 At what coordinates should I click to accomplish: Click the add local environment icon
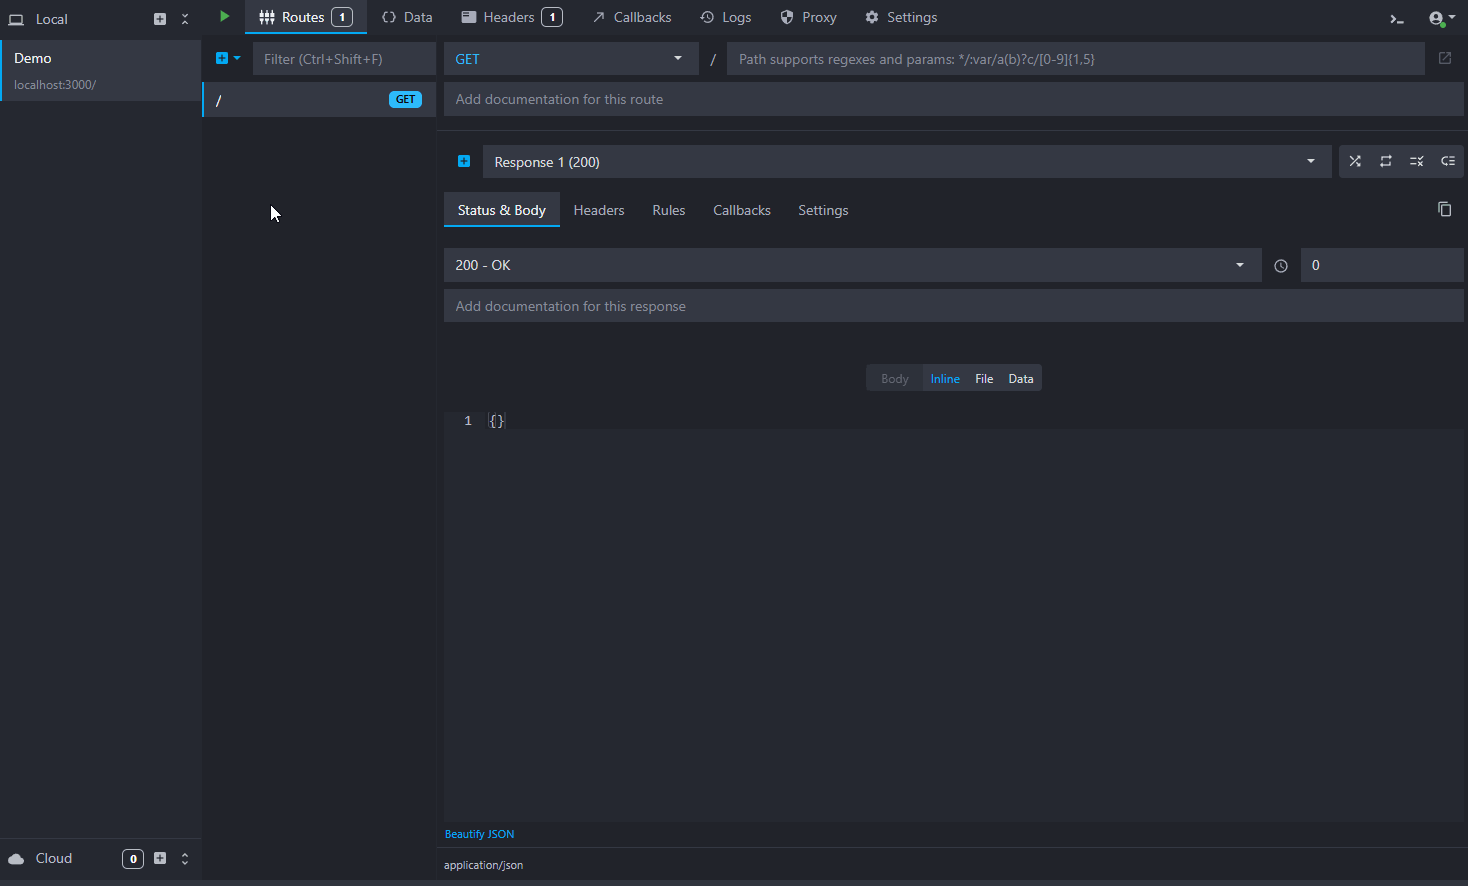(160, 19)
